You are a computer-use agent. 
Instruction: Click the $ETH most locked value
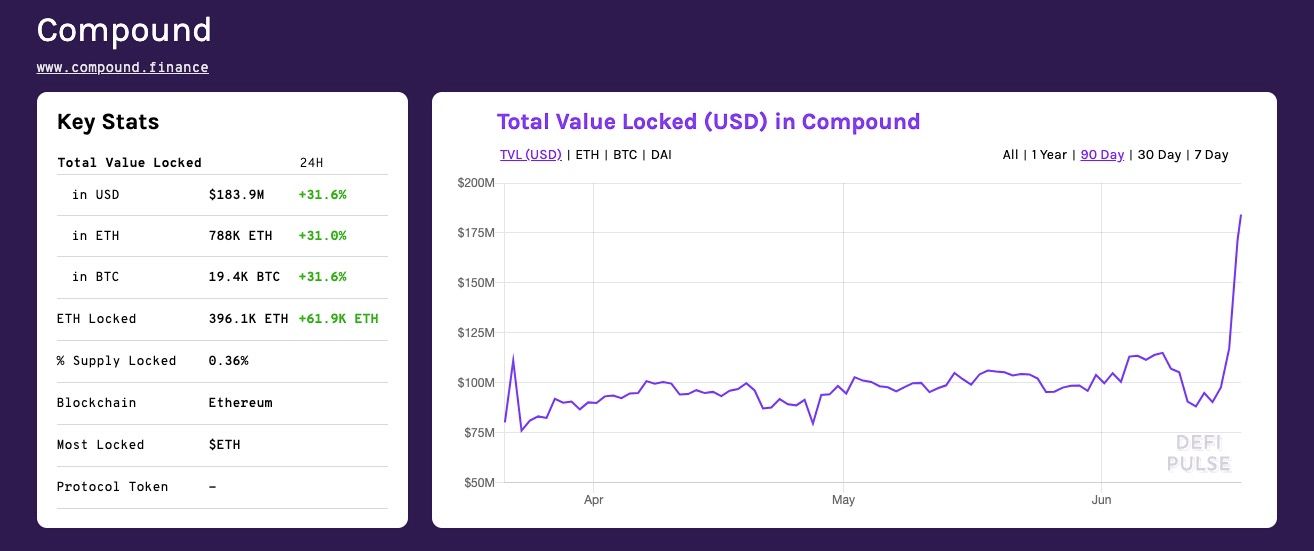[x=224, y=445]
